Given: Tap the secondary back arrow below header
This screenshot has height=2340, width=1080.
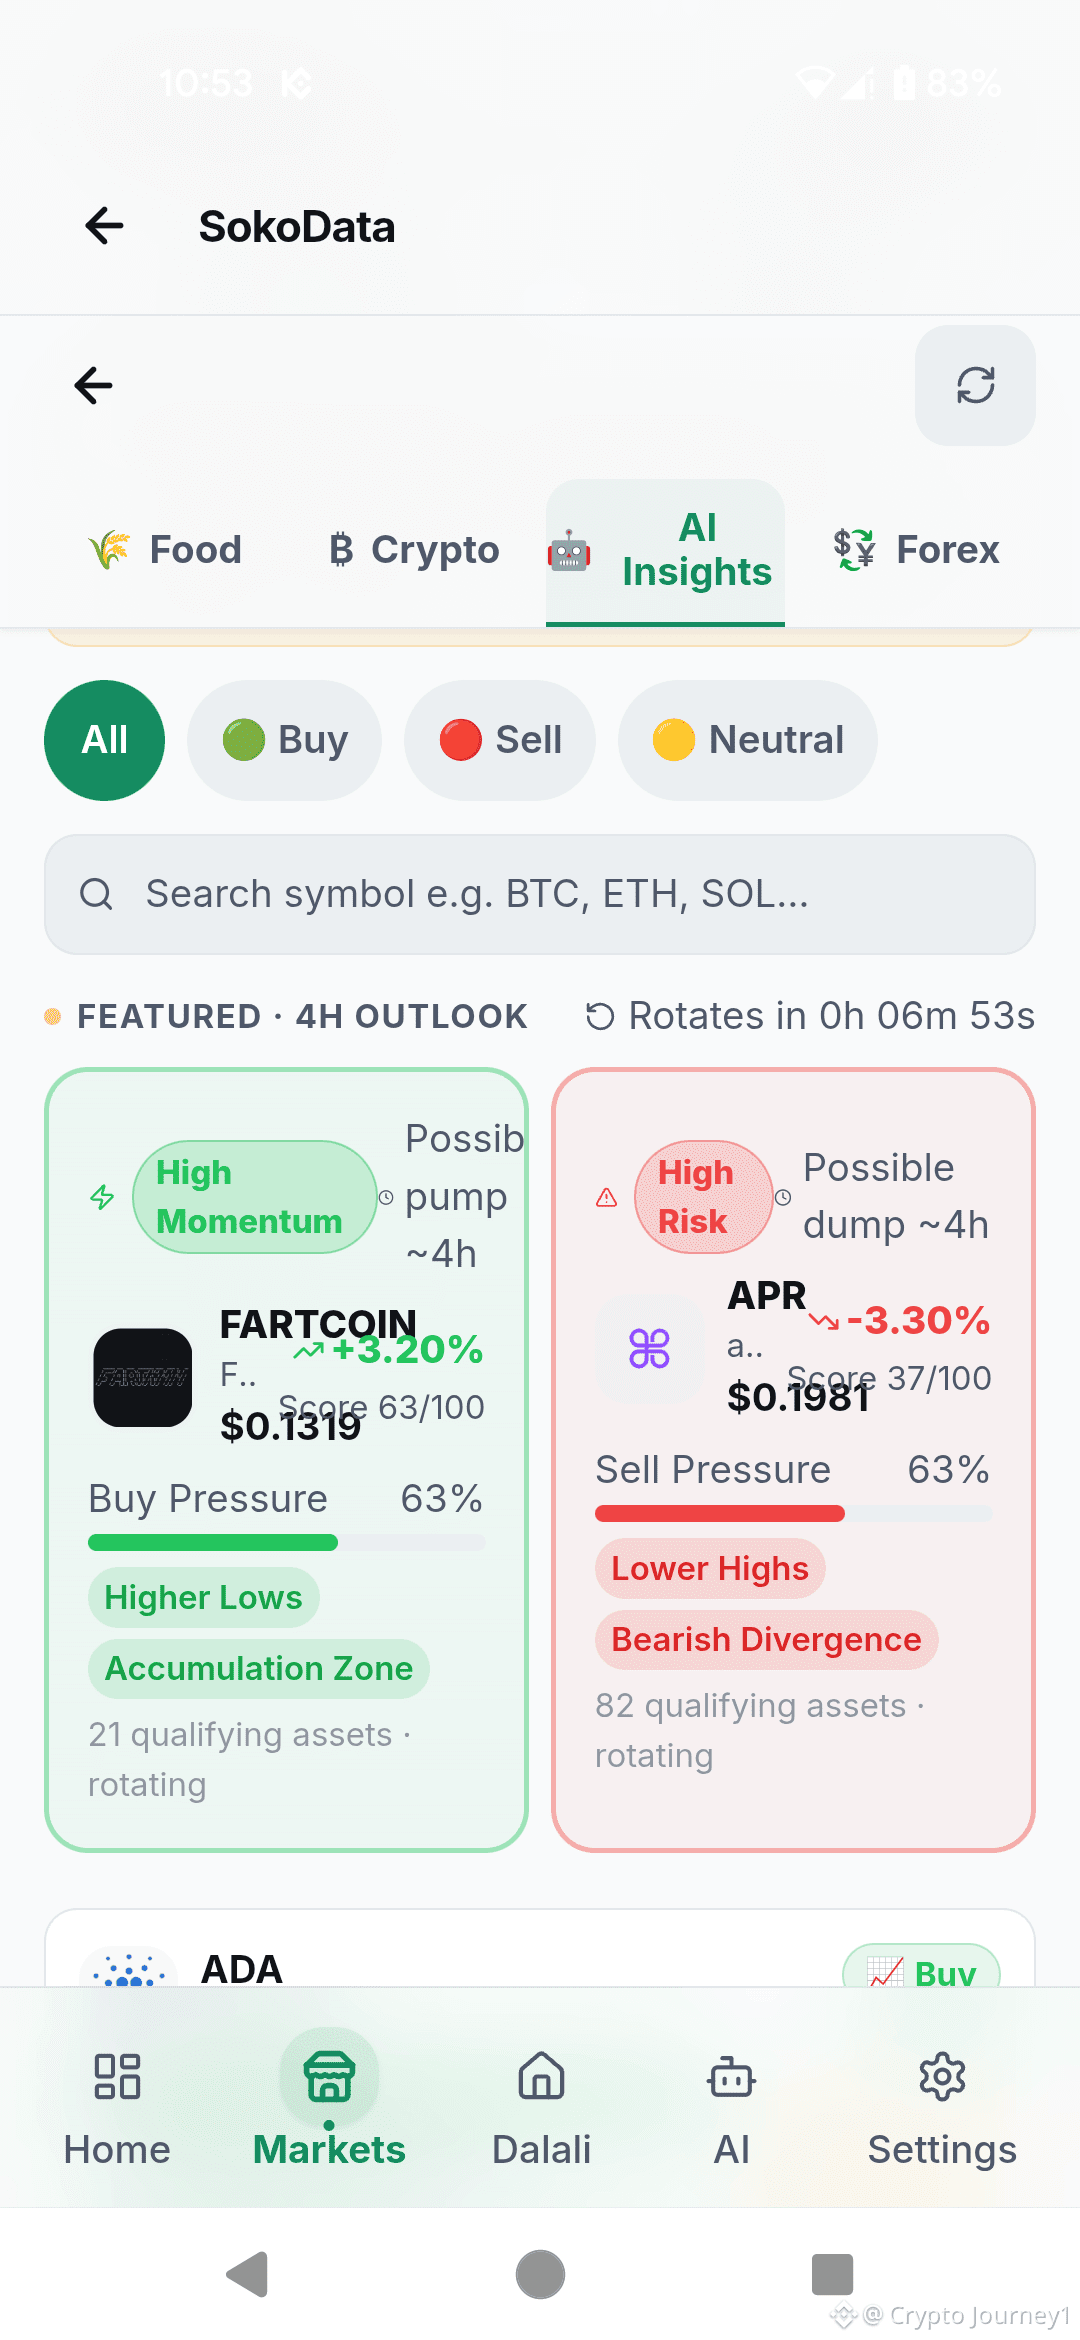Looking at the screenshot, I should pyautogui.click(x=93, y=385).
